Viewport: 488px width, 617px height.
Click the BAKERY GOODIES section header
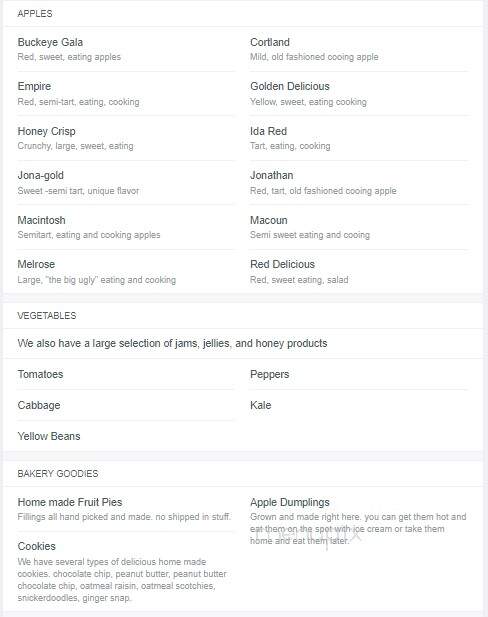pos(58,473)
